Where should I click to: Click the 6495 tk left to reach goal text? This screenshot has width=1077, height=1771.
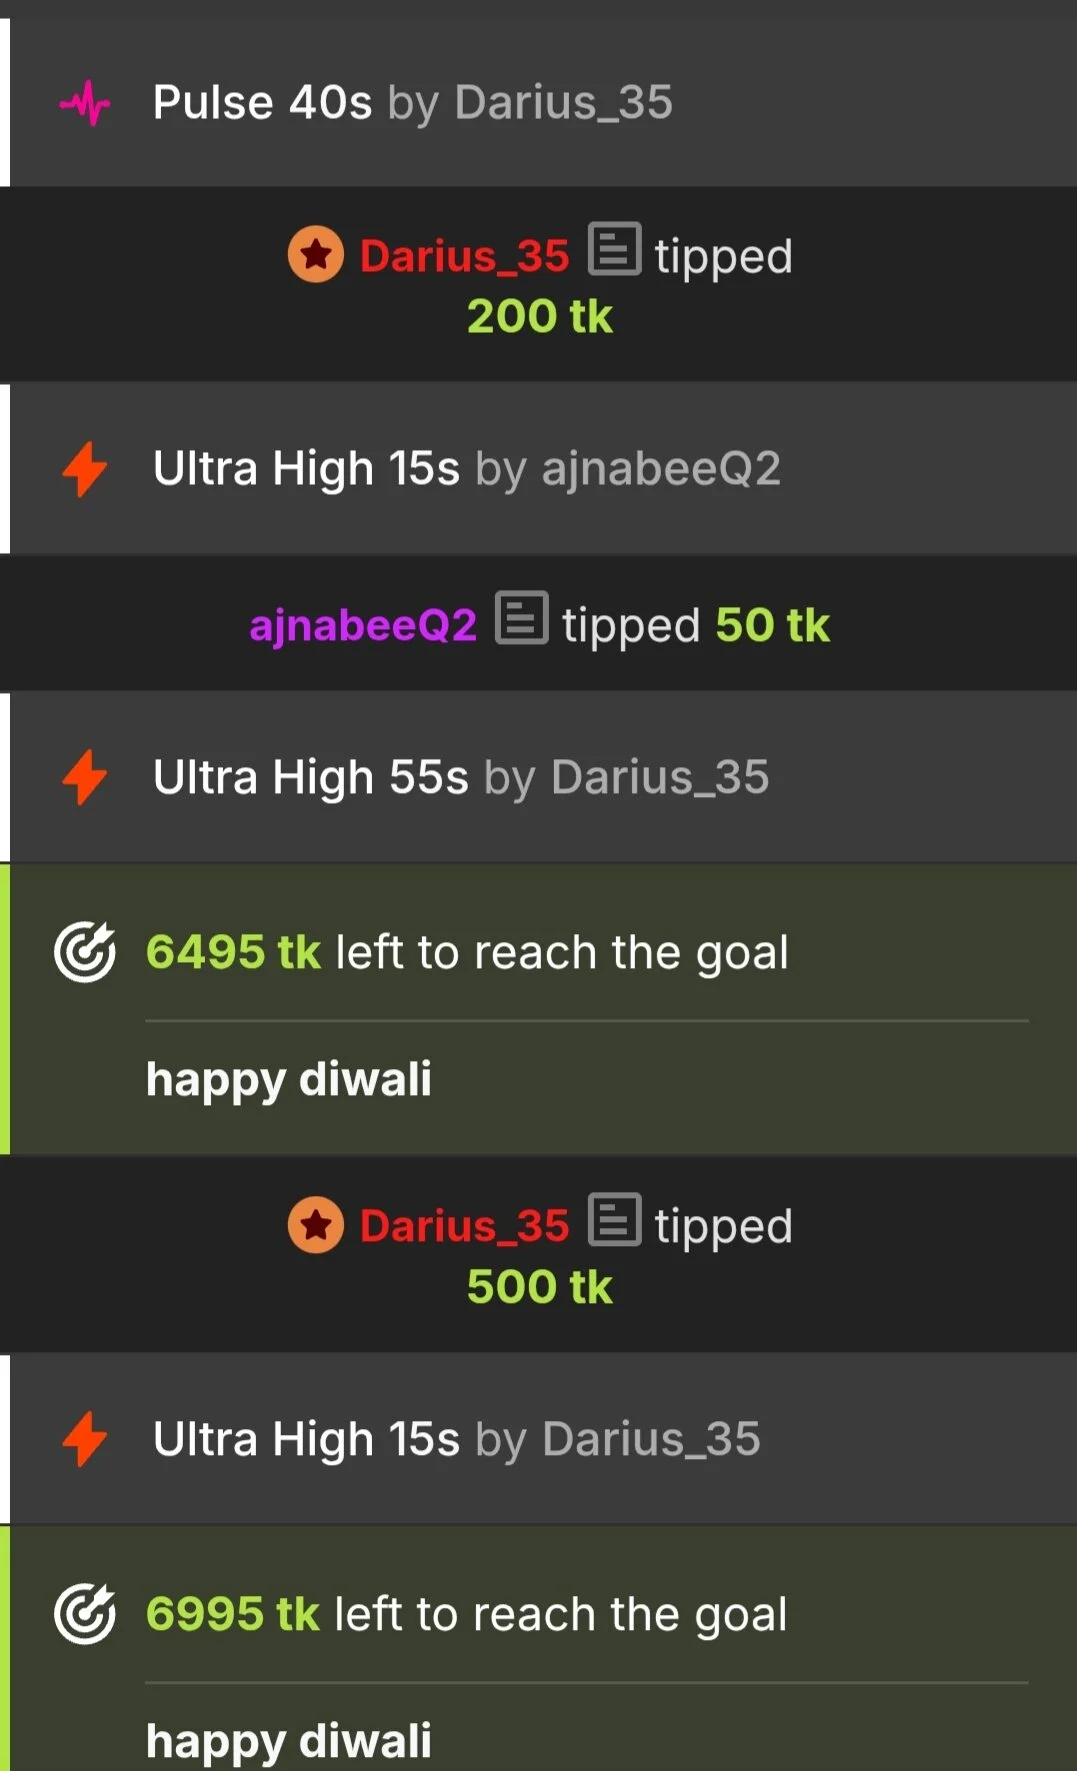pos(467,952)
